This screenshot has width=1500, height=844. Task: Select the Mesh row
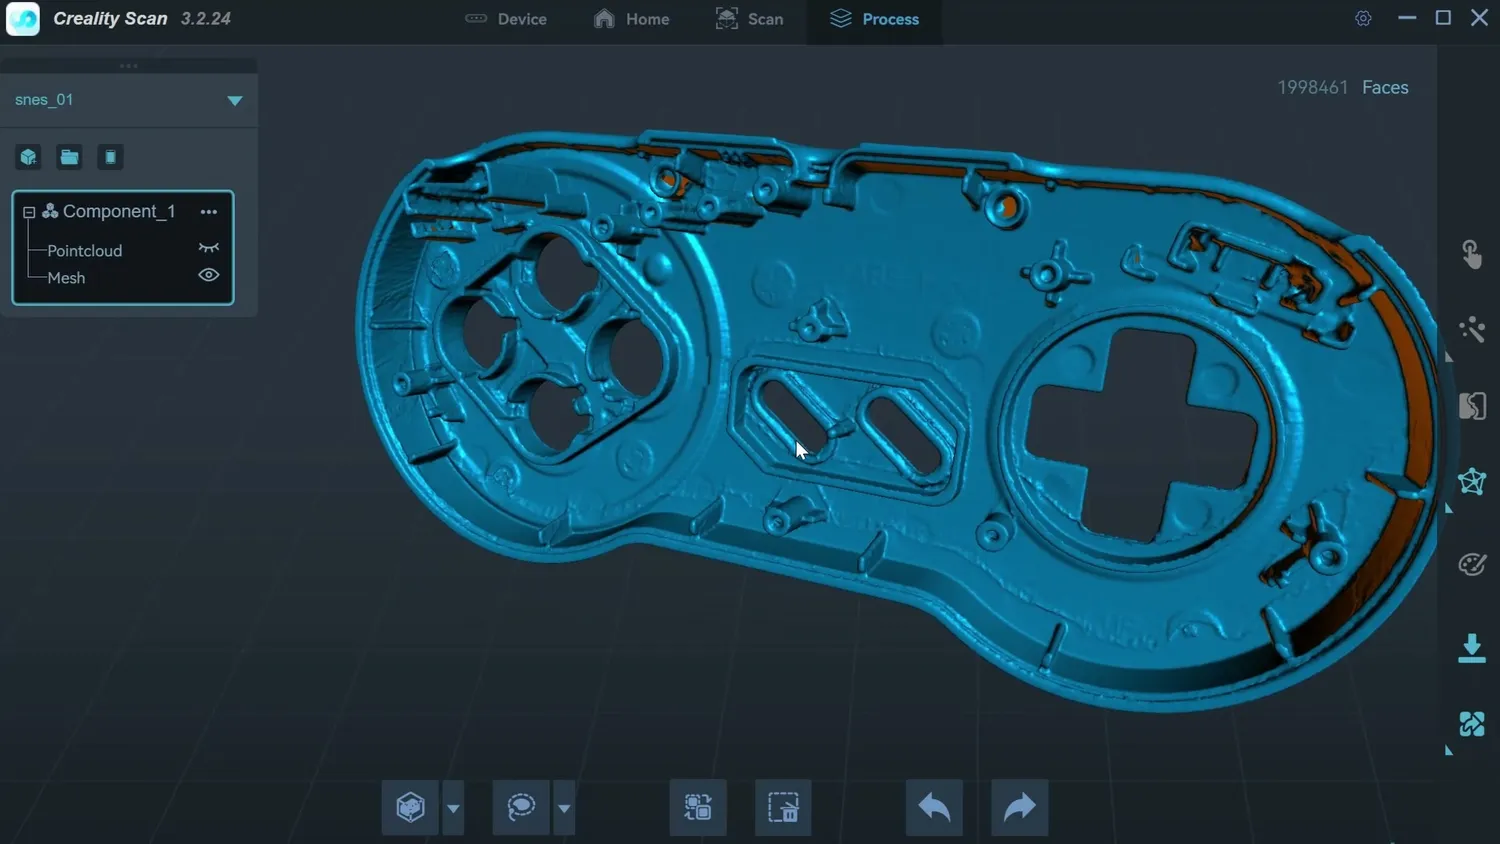66,278
